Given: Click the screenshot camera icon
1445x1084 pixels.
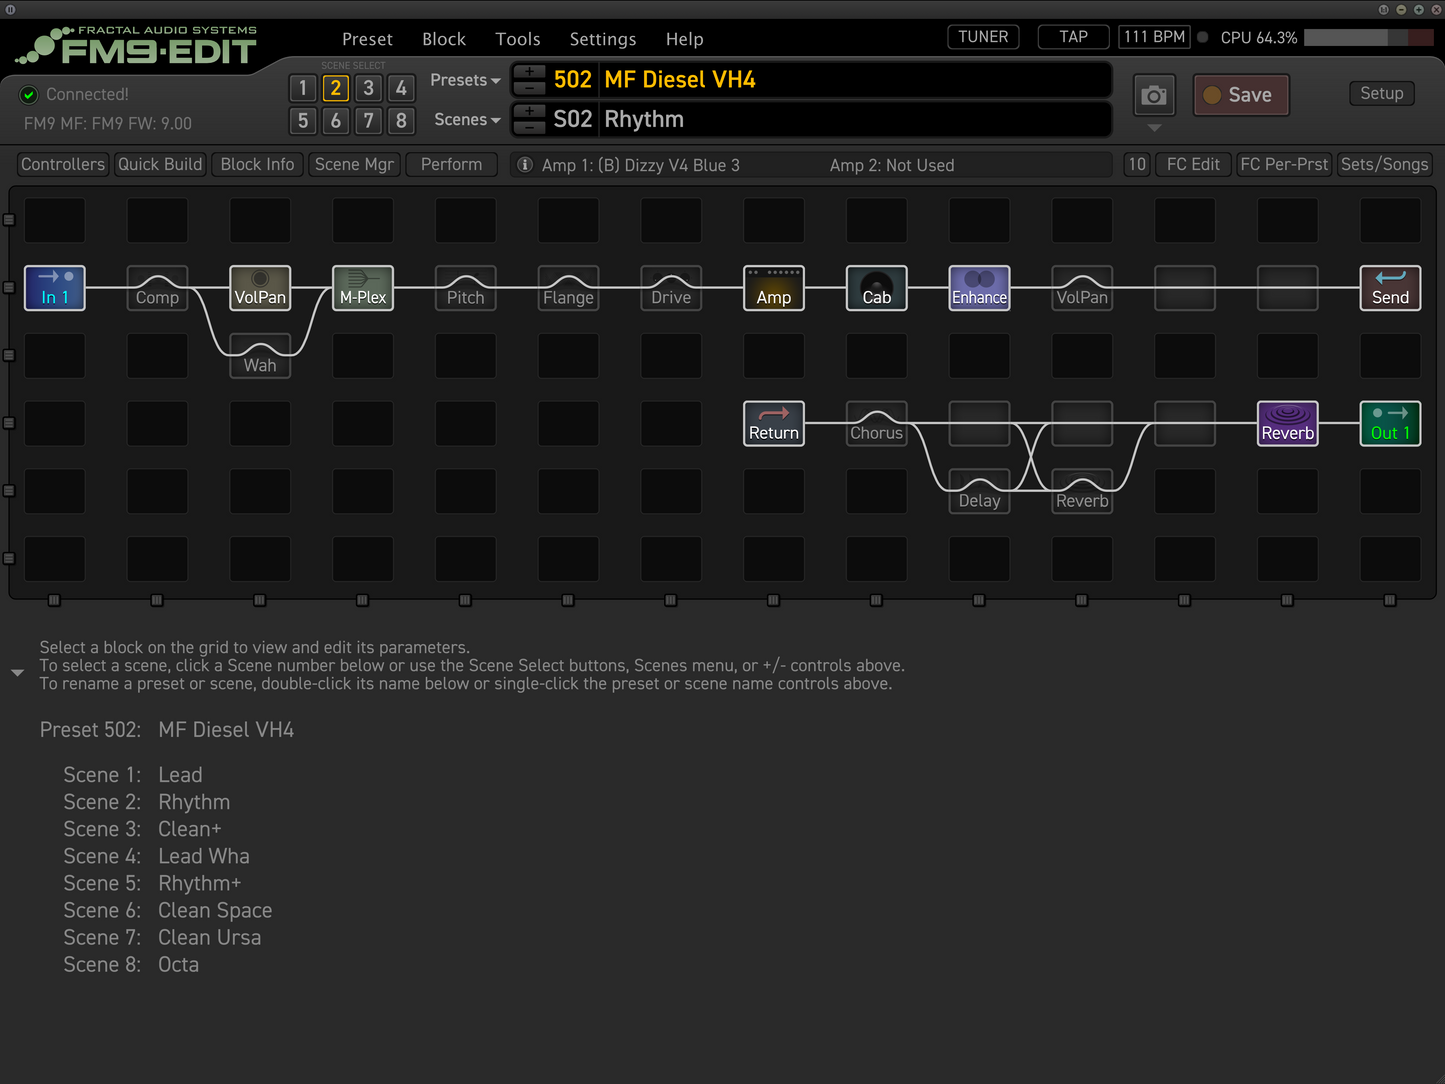Looking at the screenshot, I should click(x=1153, y=95).
